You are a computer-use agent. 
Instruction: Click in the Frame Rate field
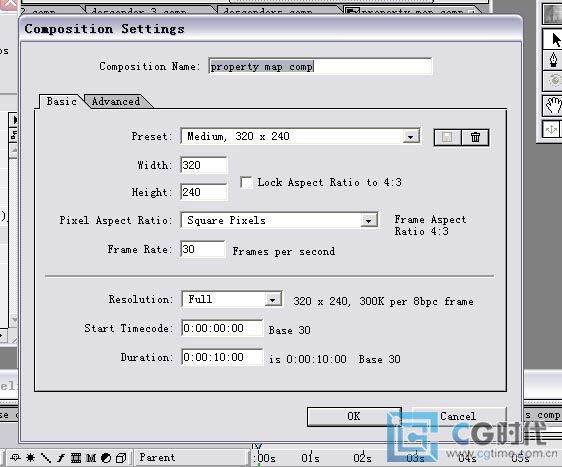203,249
